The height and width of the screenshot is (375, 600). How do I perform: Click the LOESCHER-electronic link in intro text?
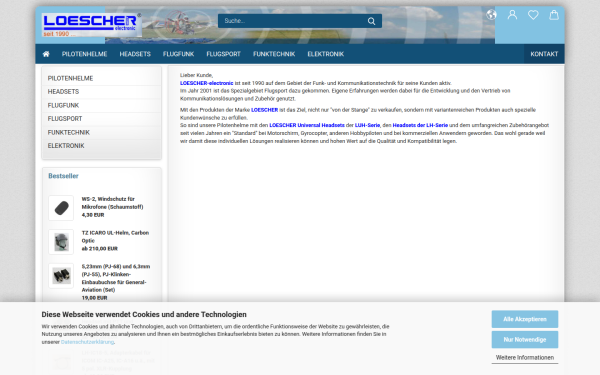click(207, 83)
